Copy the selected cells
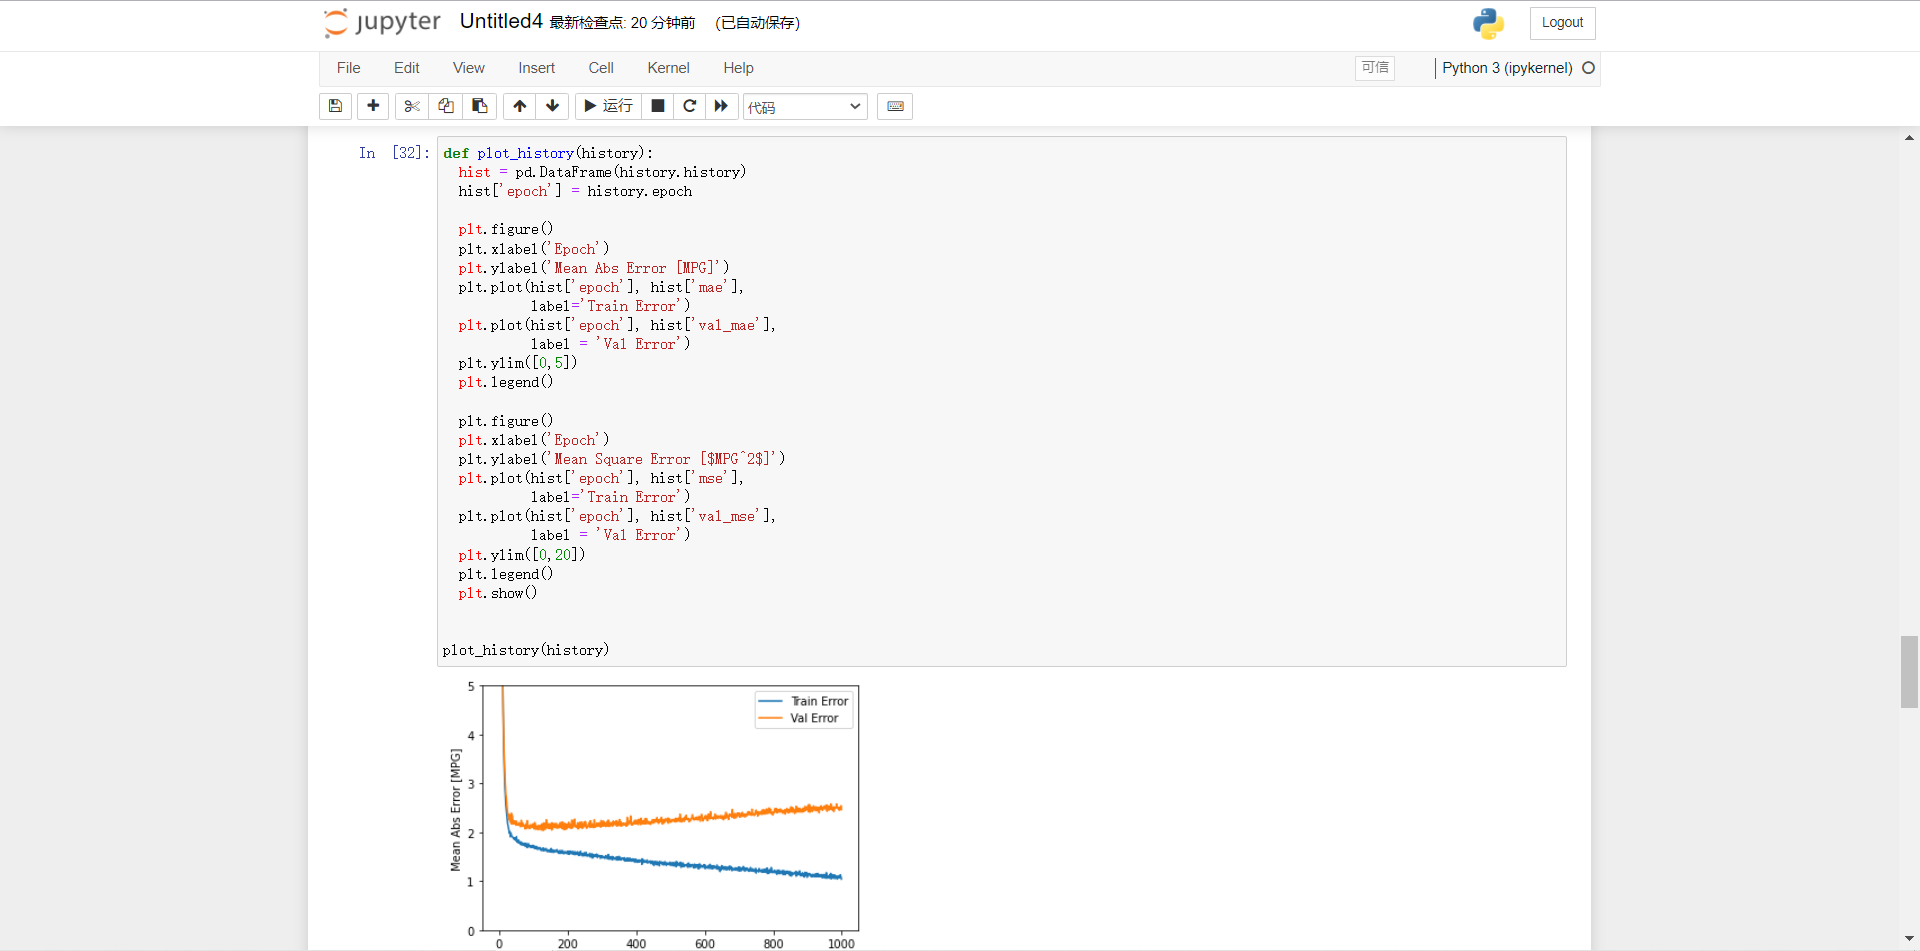 (446, 106)
